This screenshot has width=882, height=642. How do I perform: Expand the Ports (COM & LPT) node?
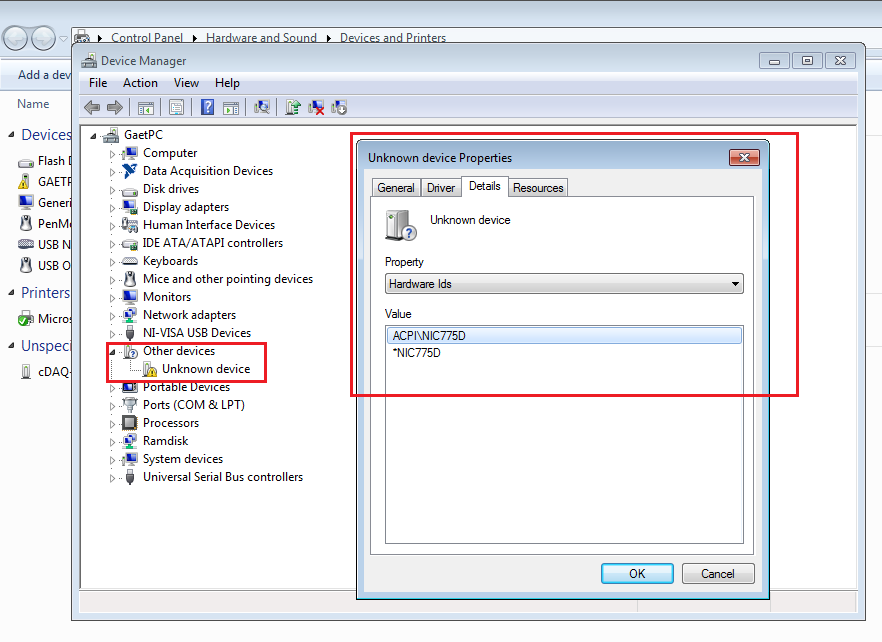[112, 406]
